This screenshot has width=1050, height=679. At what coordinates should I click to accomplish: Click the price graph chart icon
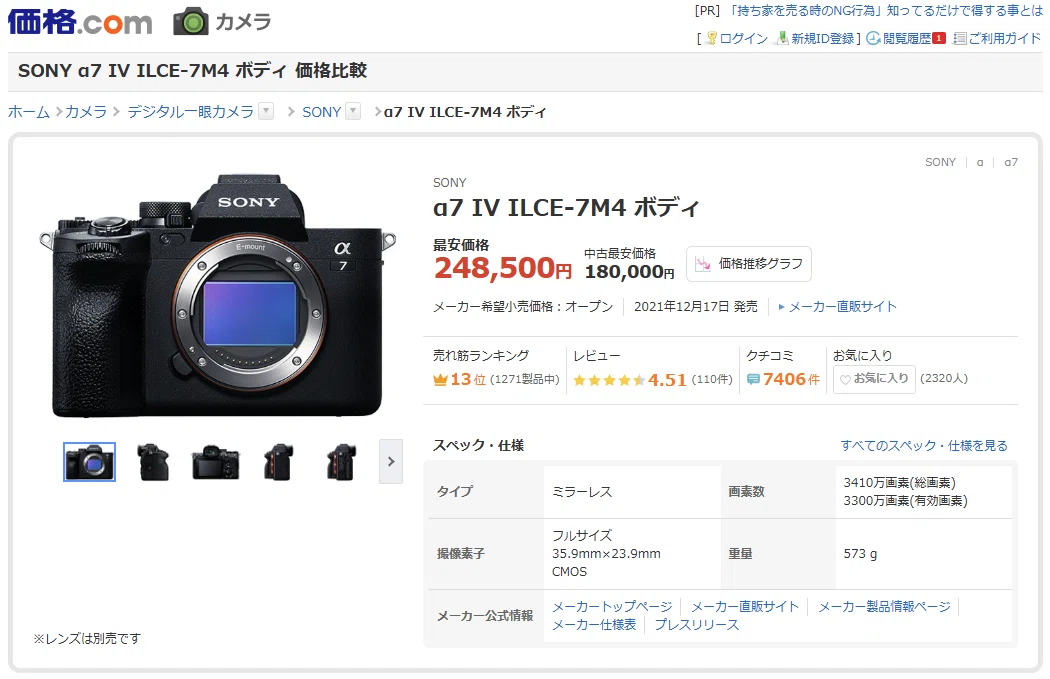click(703, 264)
